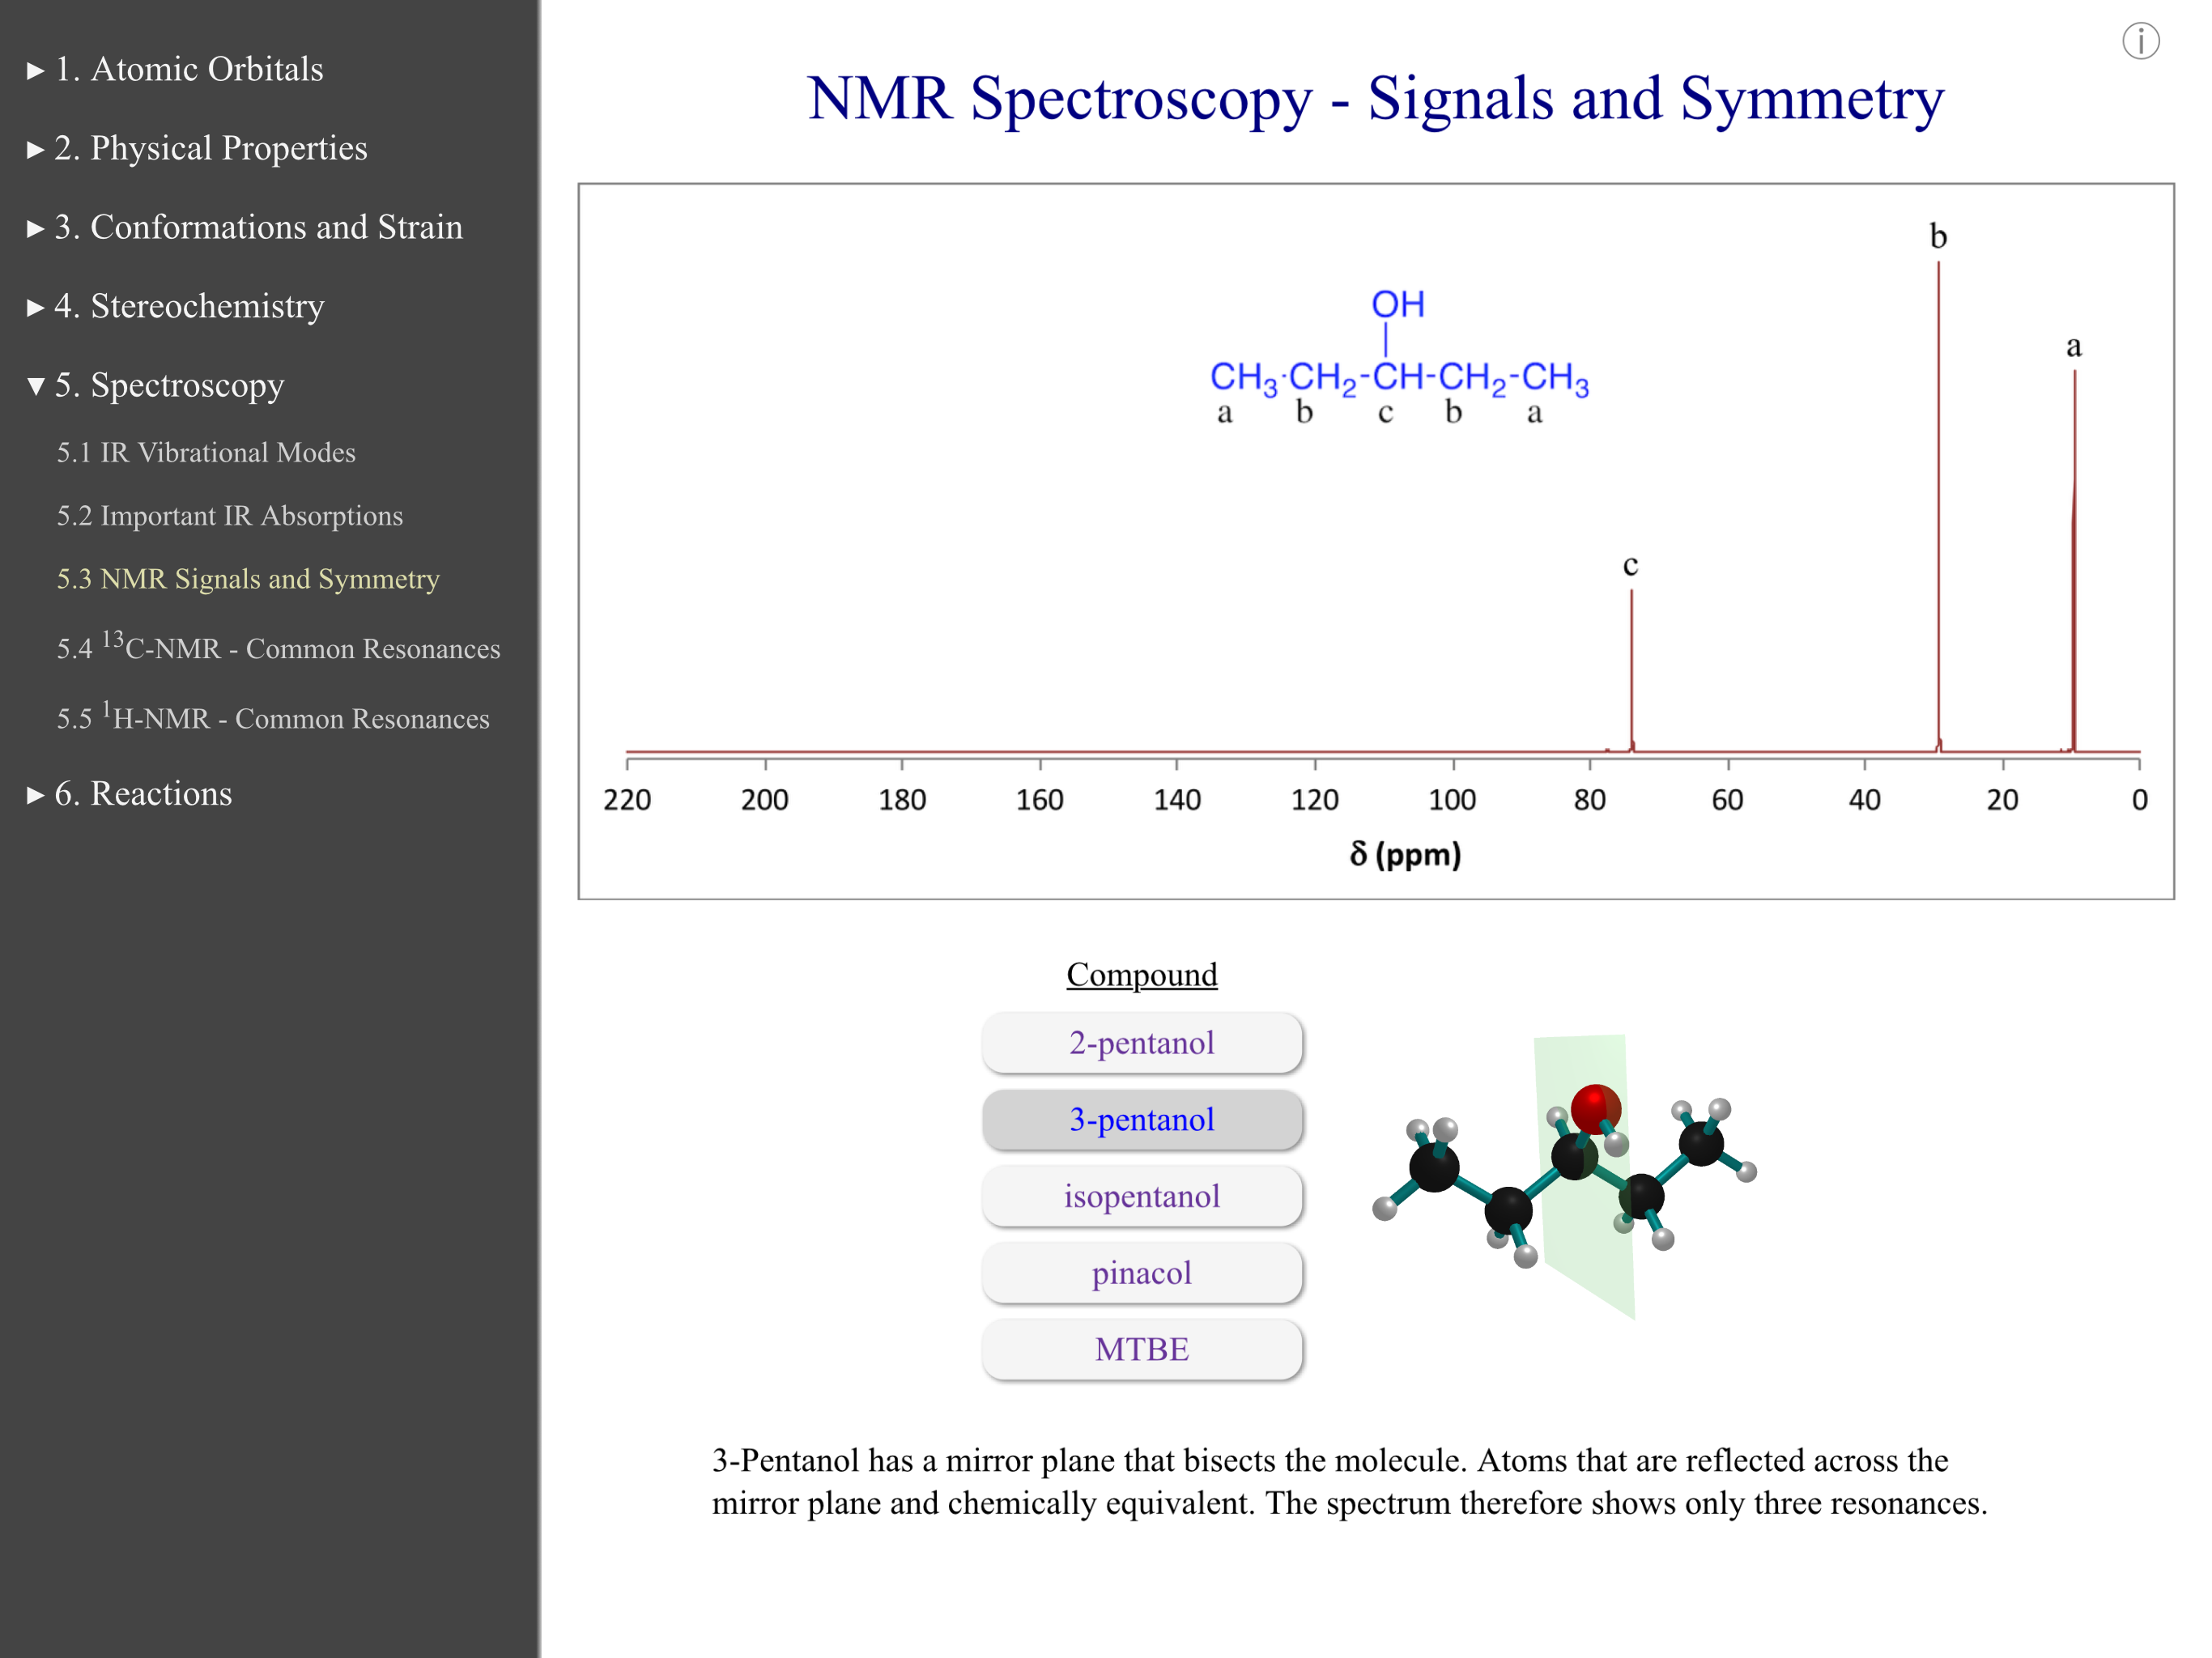This screenshot has width=2212, height=1658.
Task: Click the 160 ppm axis tick label
Action: 1040,800
